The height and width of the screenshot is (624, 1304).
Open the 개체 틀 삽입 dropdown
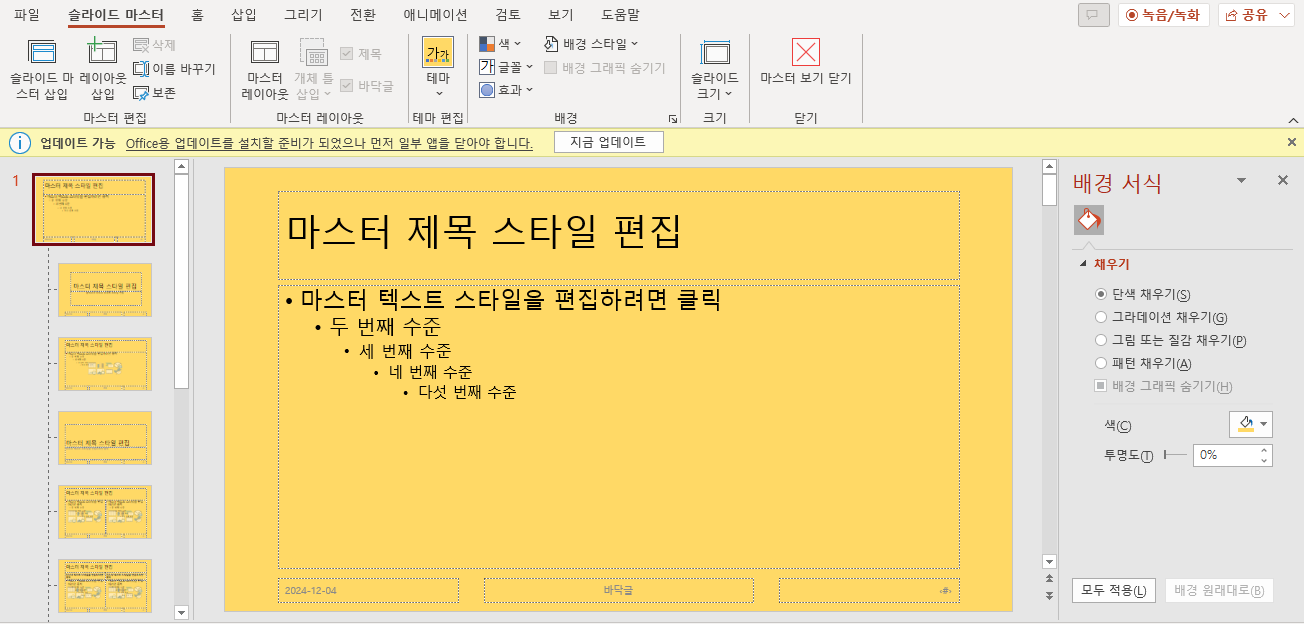(313, 70)
